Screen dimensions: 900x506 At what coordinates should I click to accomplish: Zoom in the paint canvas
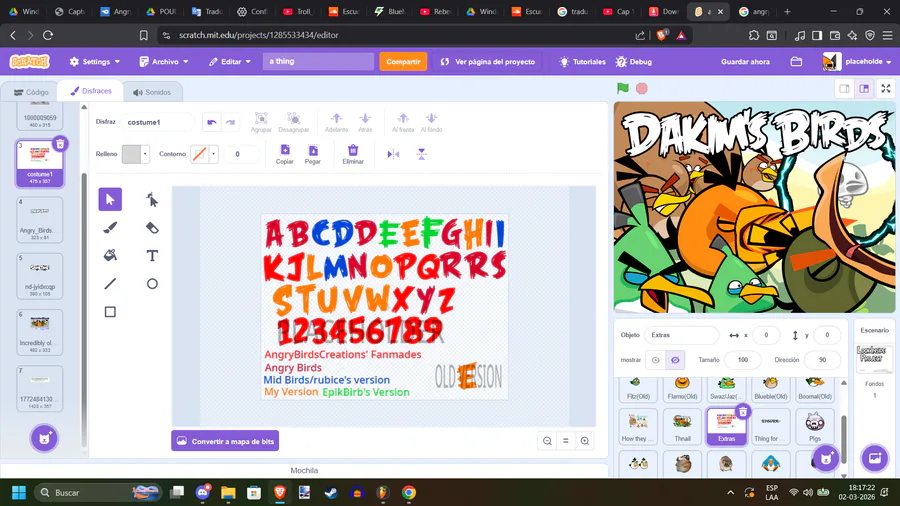pyautogui.click(x=585, y=441)
